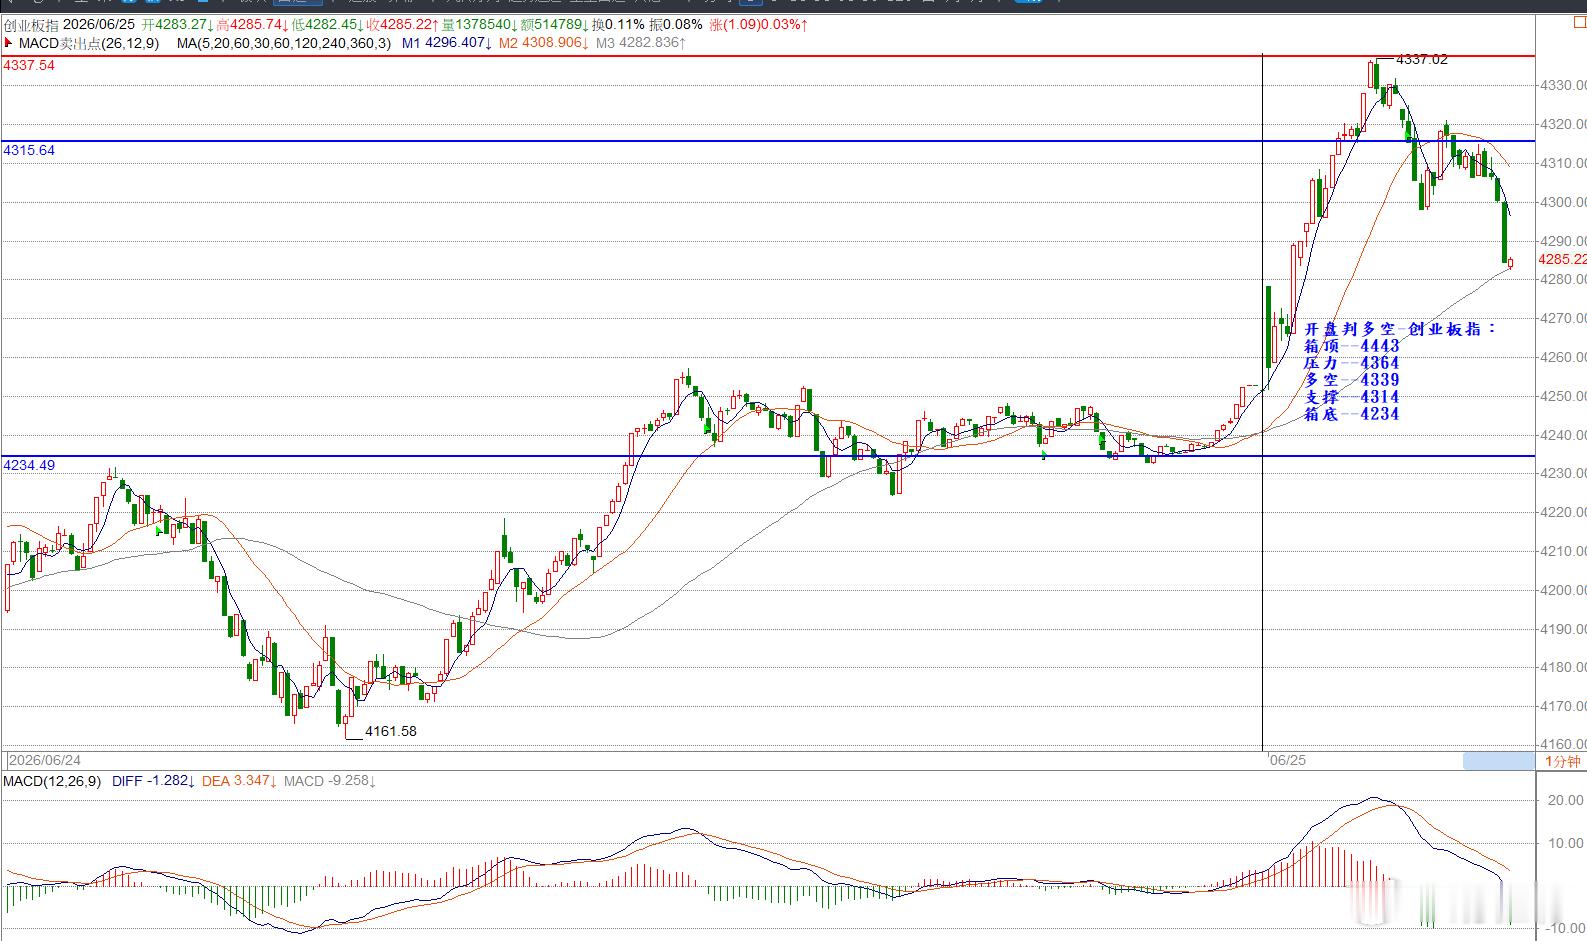Open the MACD(12,26,9) sub-chart indicator label
Viewport: 1587px width, 941px height.
coord(52,781)
